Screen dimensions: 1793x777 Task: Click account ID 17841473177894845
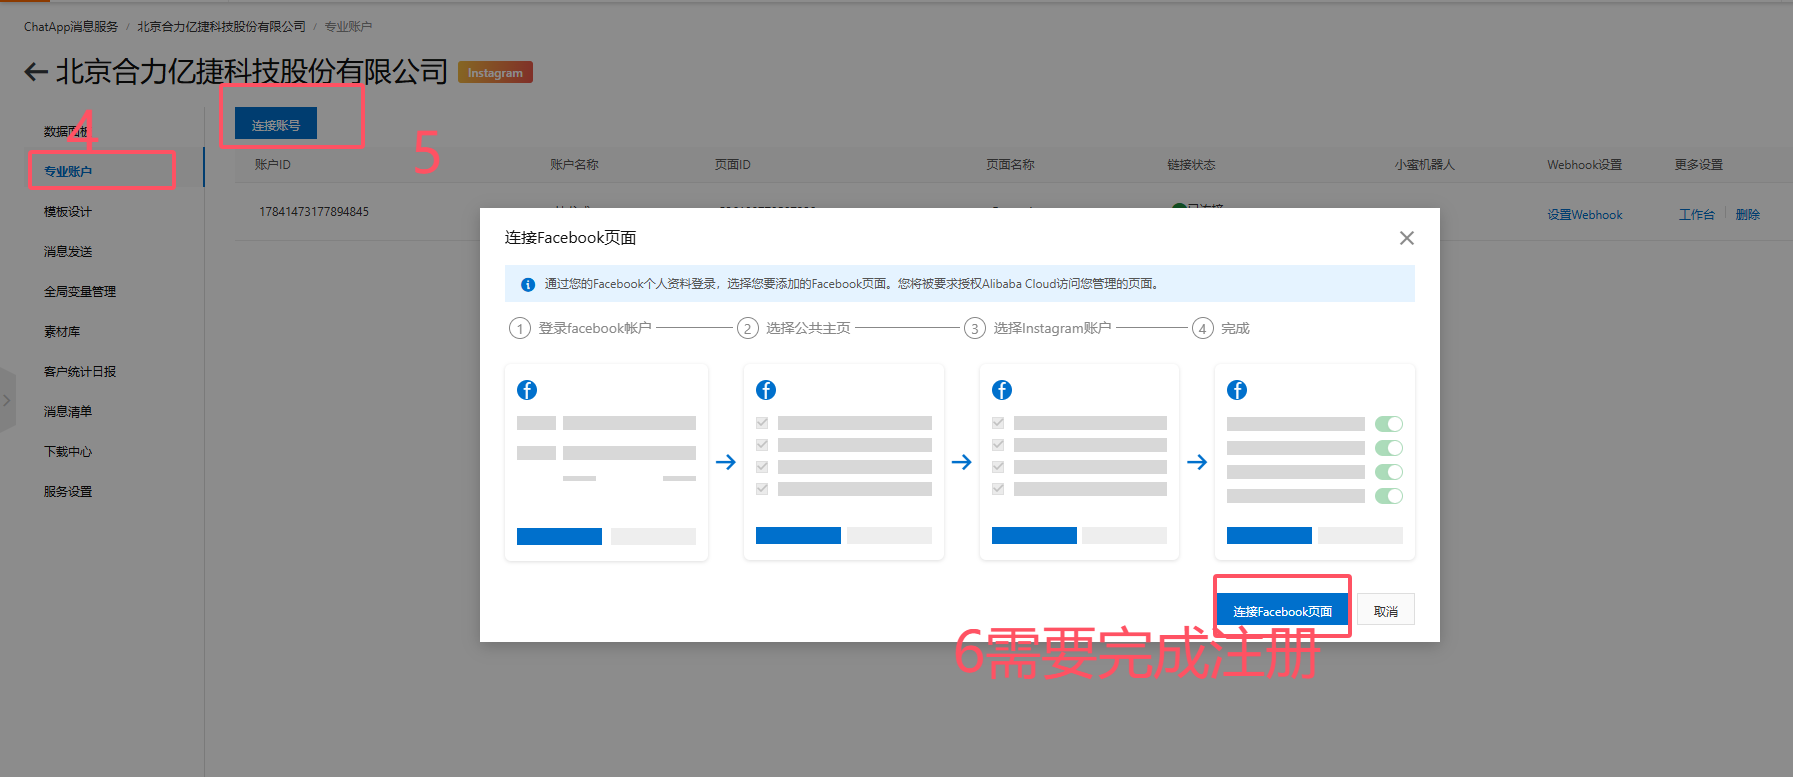coord(314,212)
